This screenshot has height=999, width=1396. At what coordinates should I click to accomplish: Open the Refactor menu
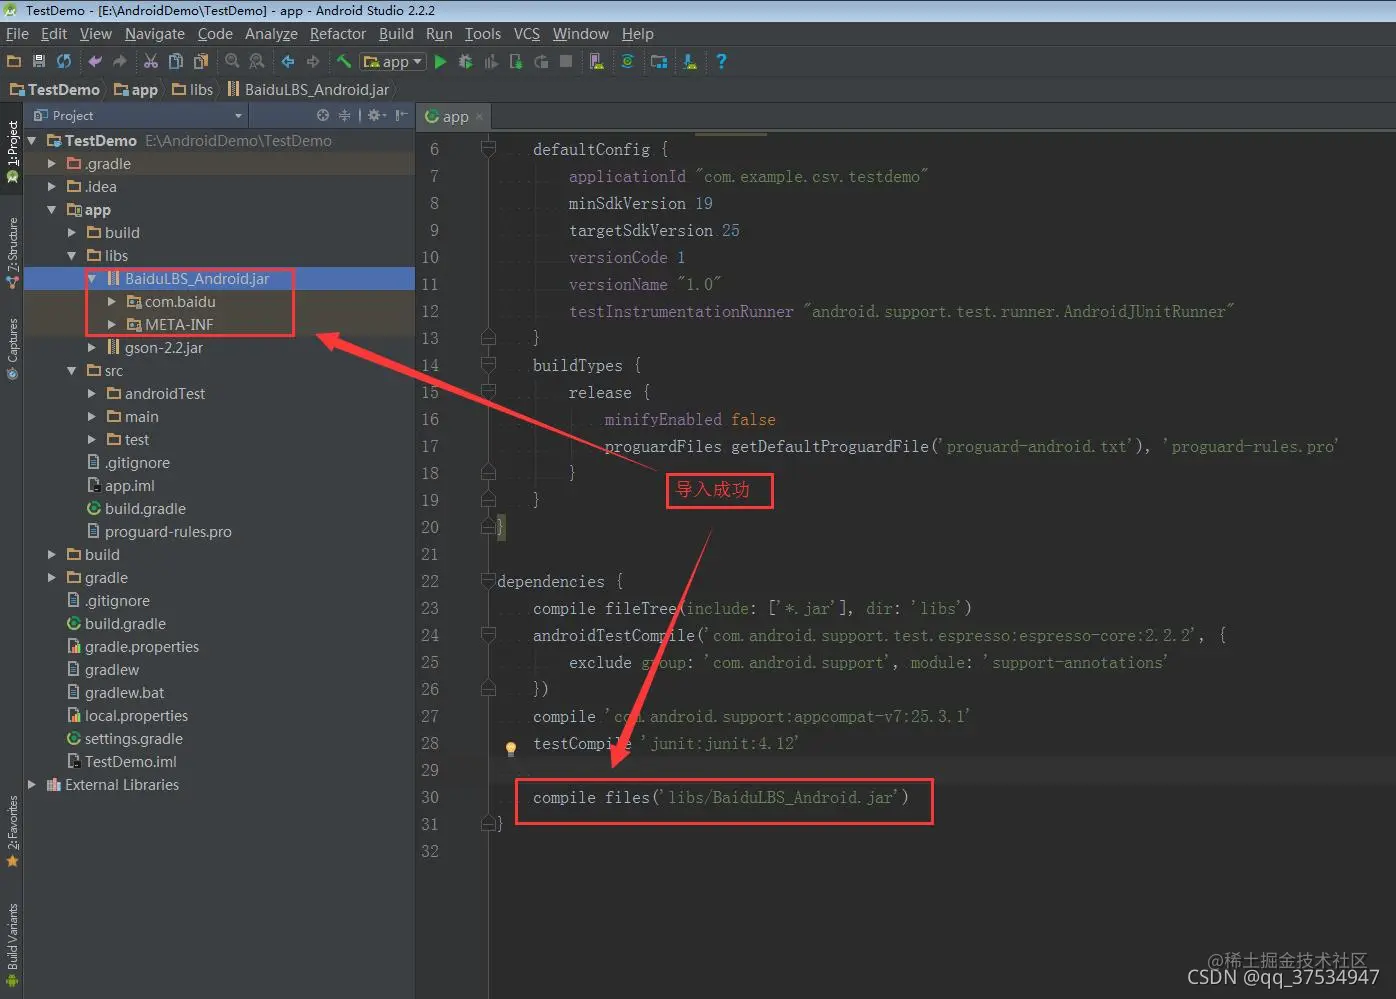coord(338,34)
